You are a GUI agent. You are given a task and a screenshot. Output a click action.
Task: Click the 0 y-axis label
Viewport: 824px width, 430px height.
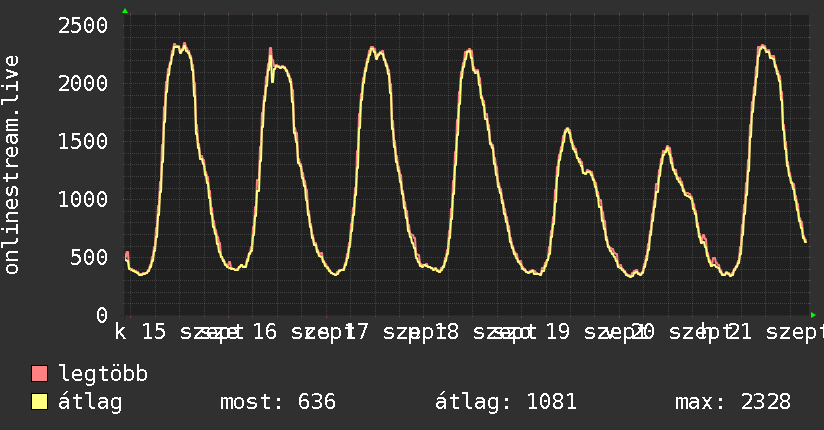102,315
